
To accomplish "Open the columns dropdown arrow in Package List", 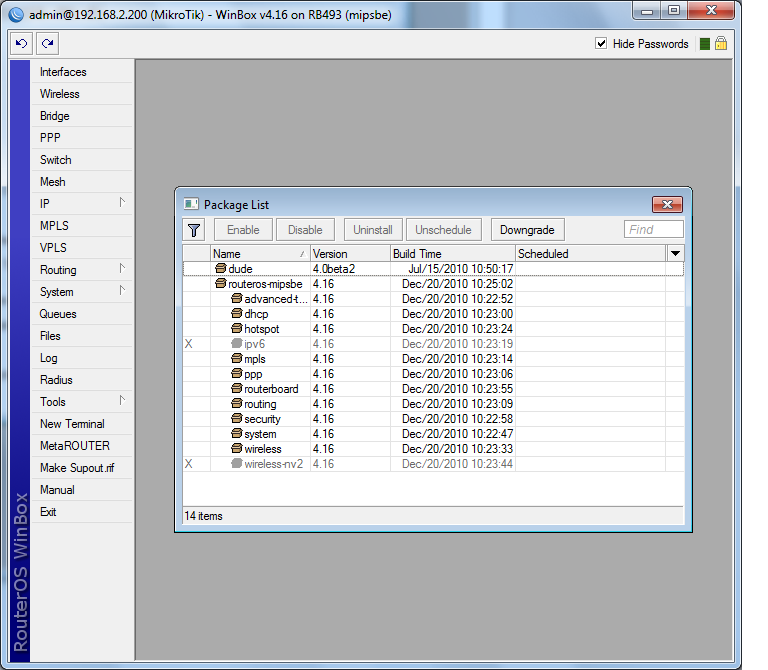I will 675,254.
